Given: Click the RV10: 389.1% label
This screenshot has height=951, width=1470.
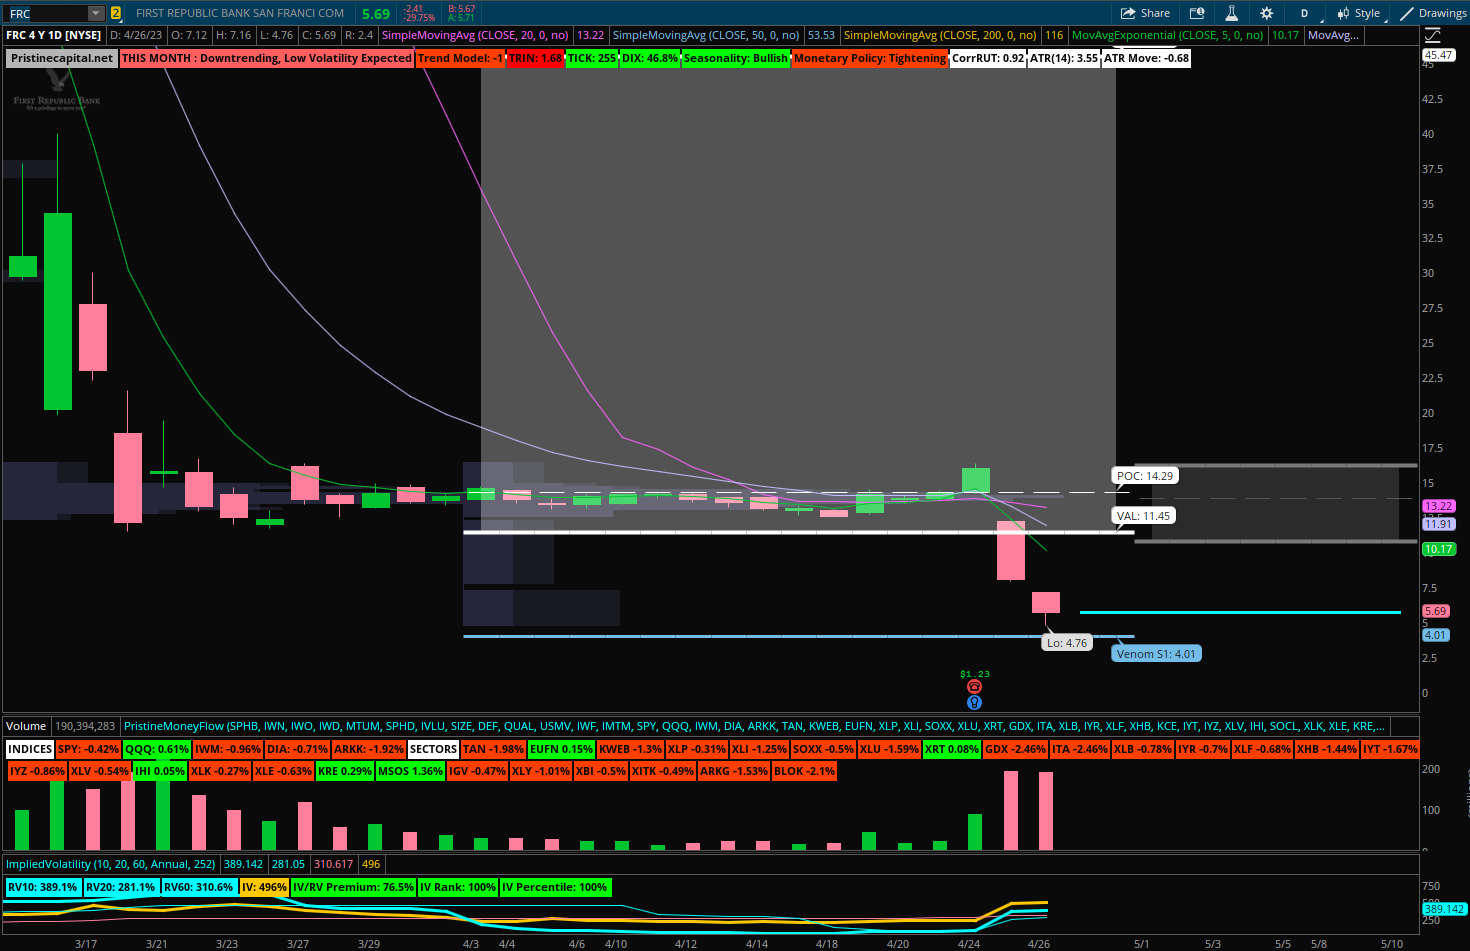Looking at the screenshot, I should [x=43, y=887].
